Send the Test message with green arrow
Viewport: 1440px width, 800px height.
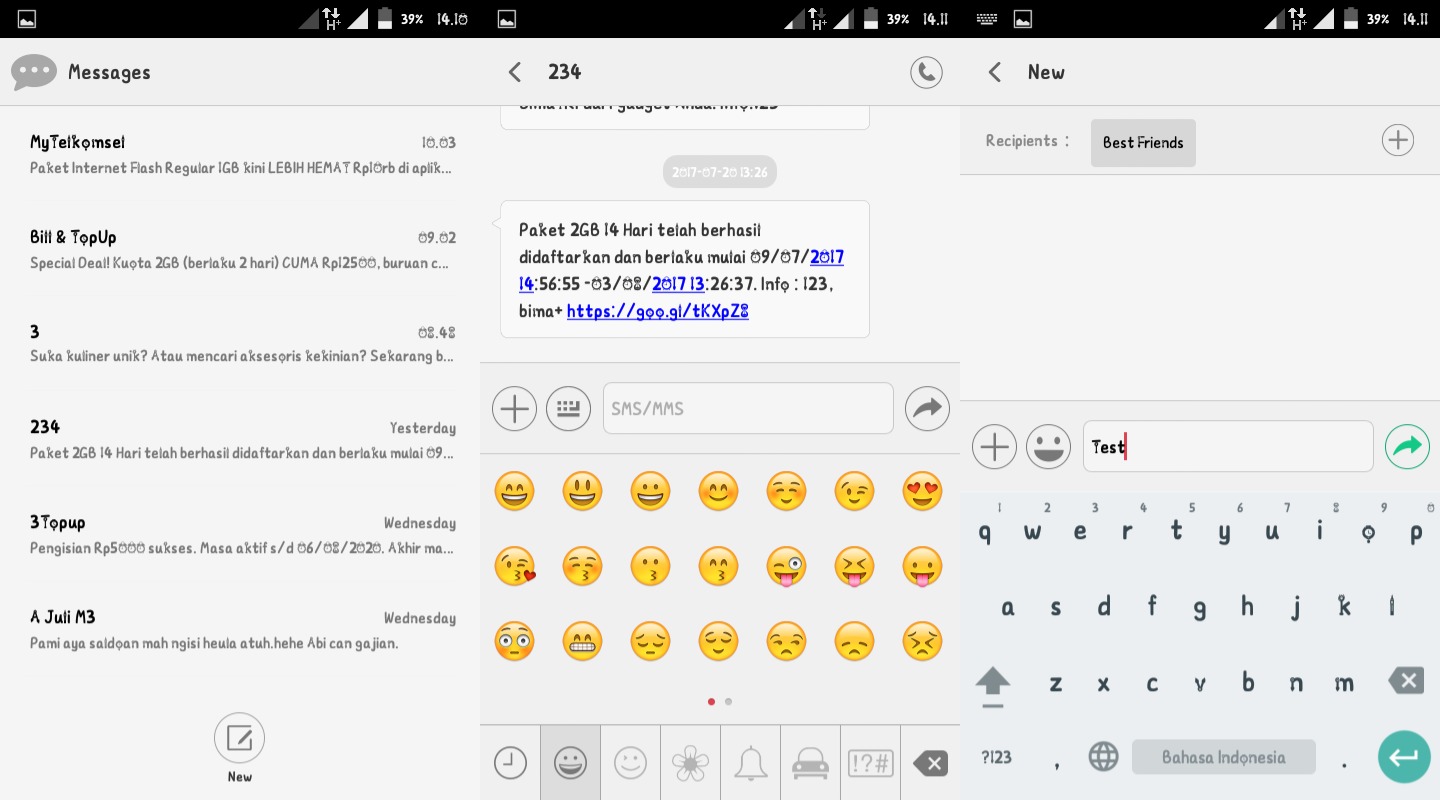point(1407,446)
